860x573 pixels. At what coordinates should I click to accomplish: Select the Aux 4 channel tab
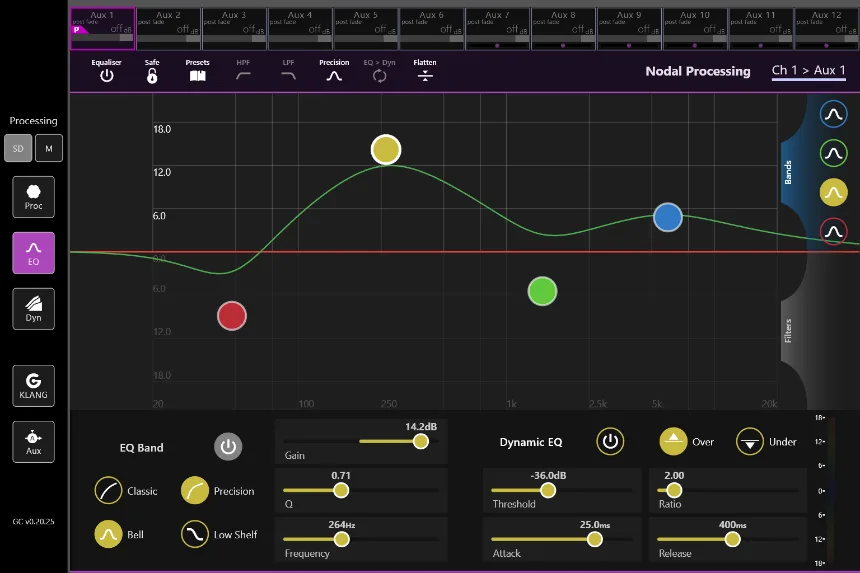pyautogui.click(x=300, y=29)
